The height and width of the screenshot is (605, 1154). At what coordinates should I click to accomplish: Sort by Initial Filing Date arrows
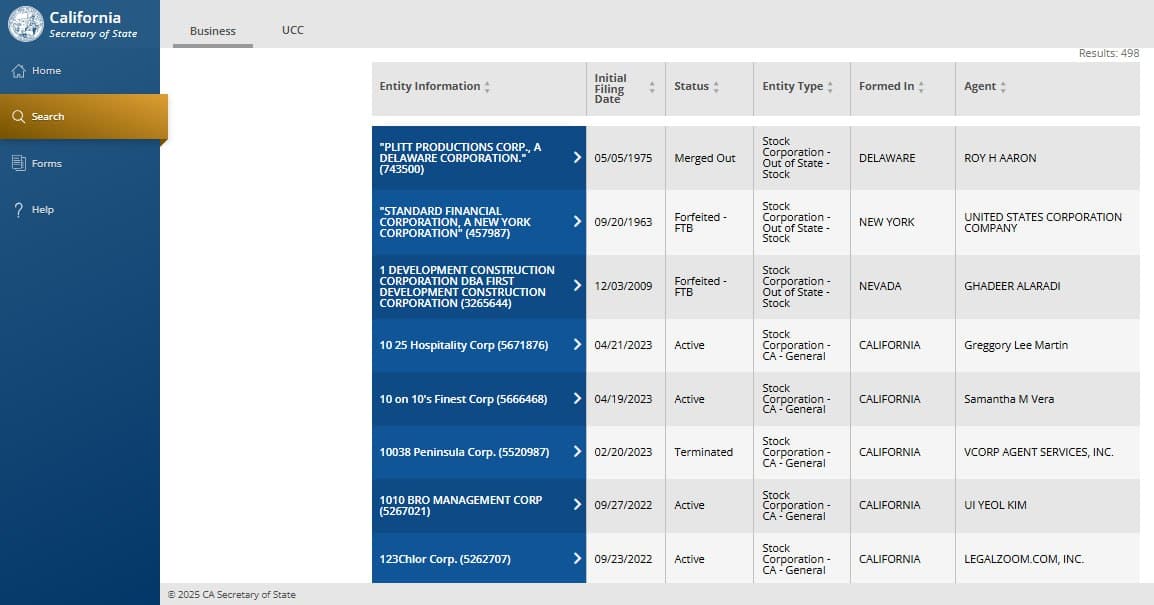[x=652, y=87]
